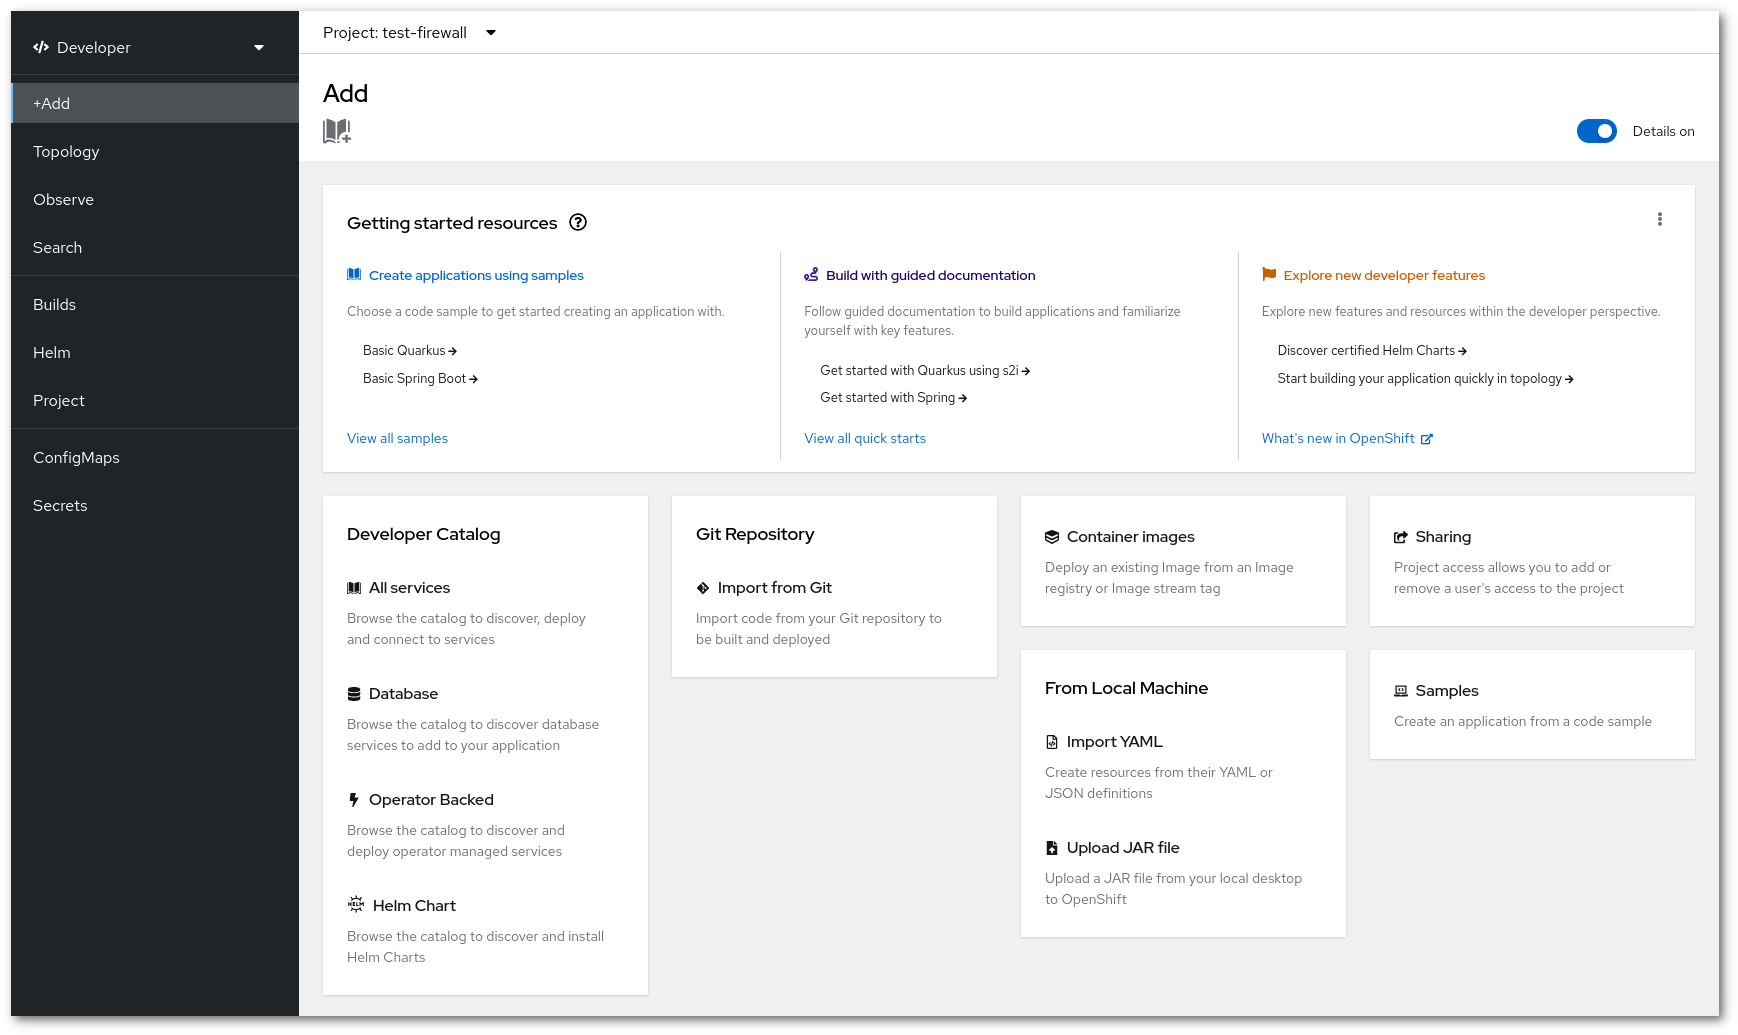Go to ConfigMaps in the sidebar
The image size is (1738, 1035).
(x=155, y=457)
